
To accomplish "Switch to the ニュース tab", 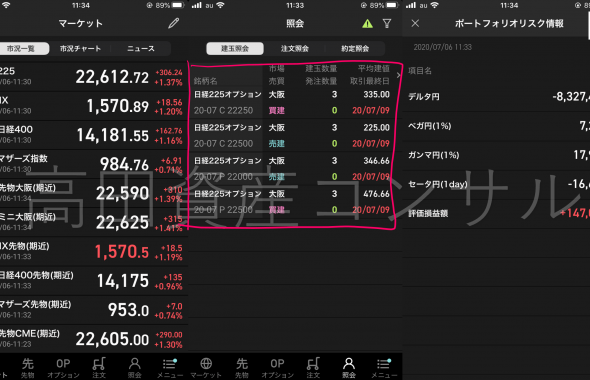I will pos(141,49).
